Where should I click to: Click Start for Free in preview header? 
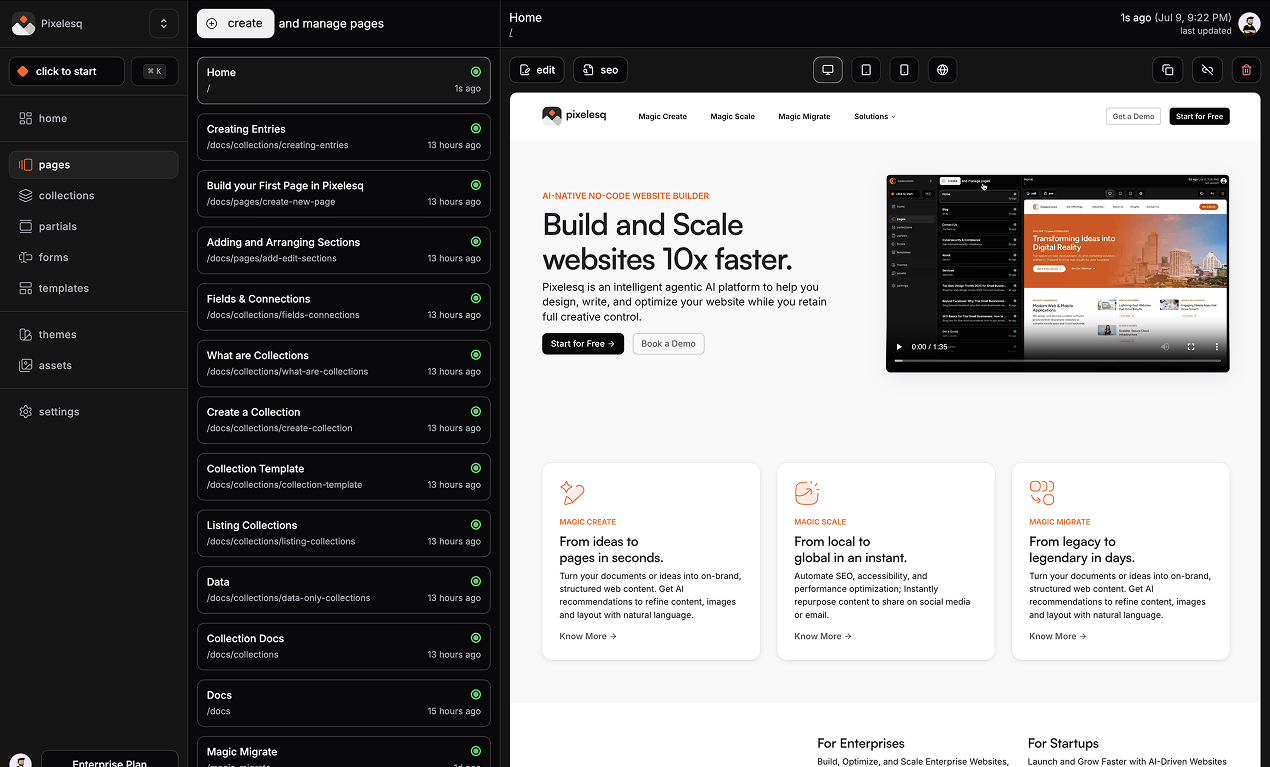pyautogui.click(x=1199, y=116)
